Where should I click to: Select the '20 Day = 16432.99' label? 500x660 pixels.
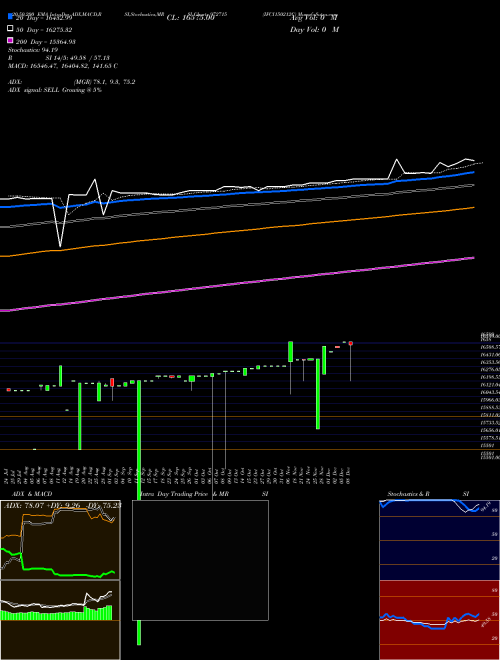(44, 18)
